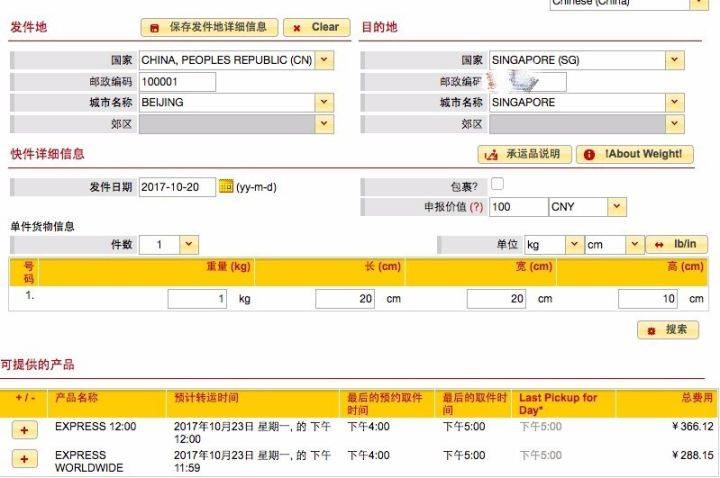Open the origin country dropdown
The image size is (720, 478).
(x=324, y=60)
